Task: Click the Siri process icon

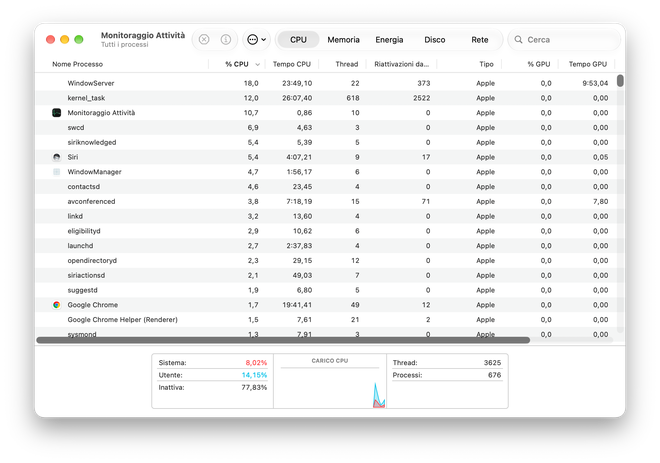Action: pyautogui.click(x=56, y=157)
